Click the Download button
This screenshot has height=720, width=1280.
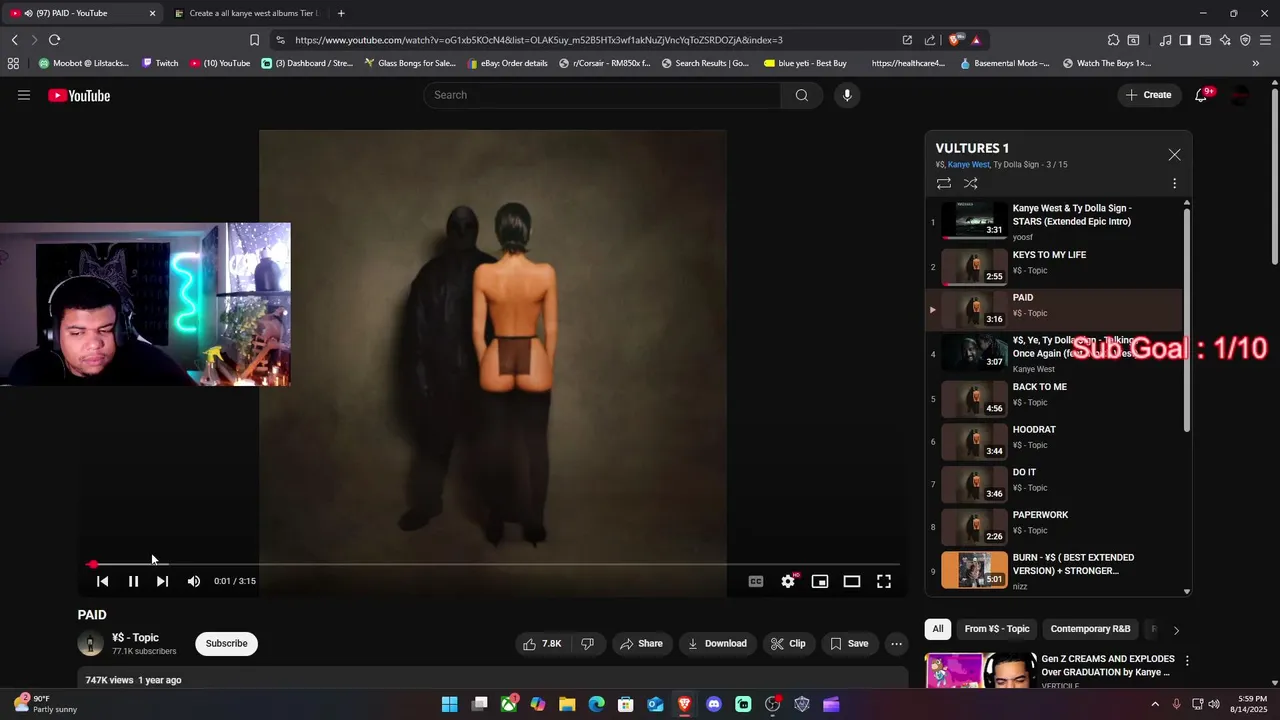click(716, 644)
